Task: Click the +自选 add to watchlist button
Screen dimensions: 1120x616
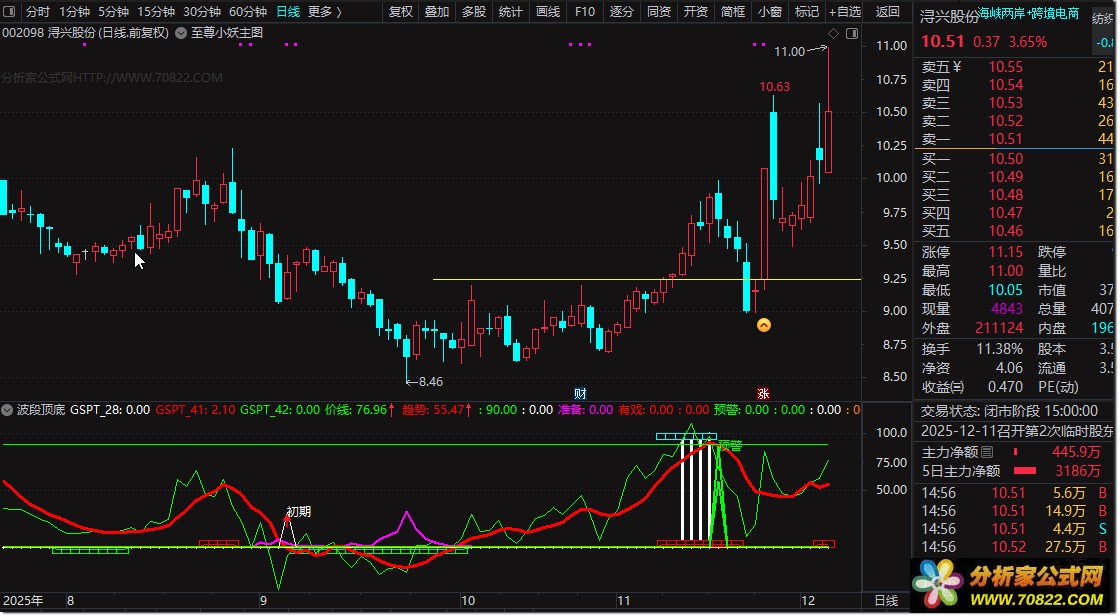Action: point(845,11)
